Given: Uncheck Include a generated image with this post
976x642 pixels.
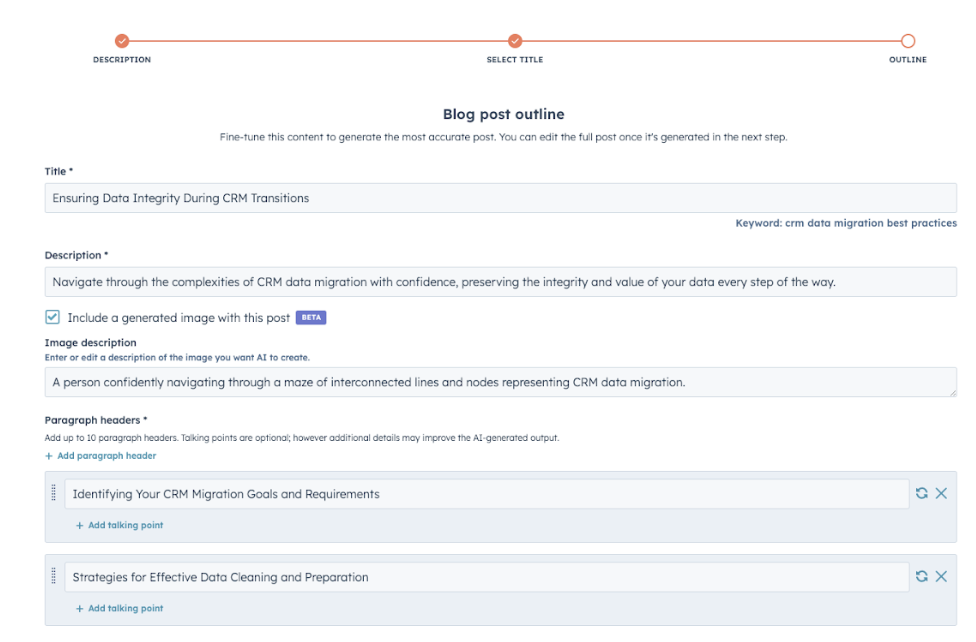Looking at the screenshot, I should tap(52, 317).
